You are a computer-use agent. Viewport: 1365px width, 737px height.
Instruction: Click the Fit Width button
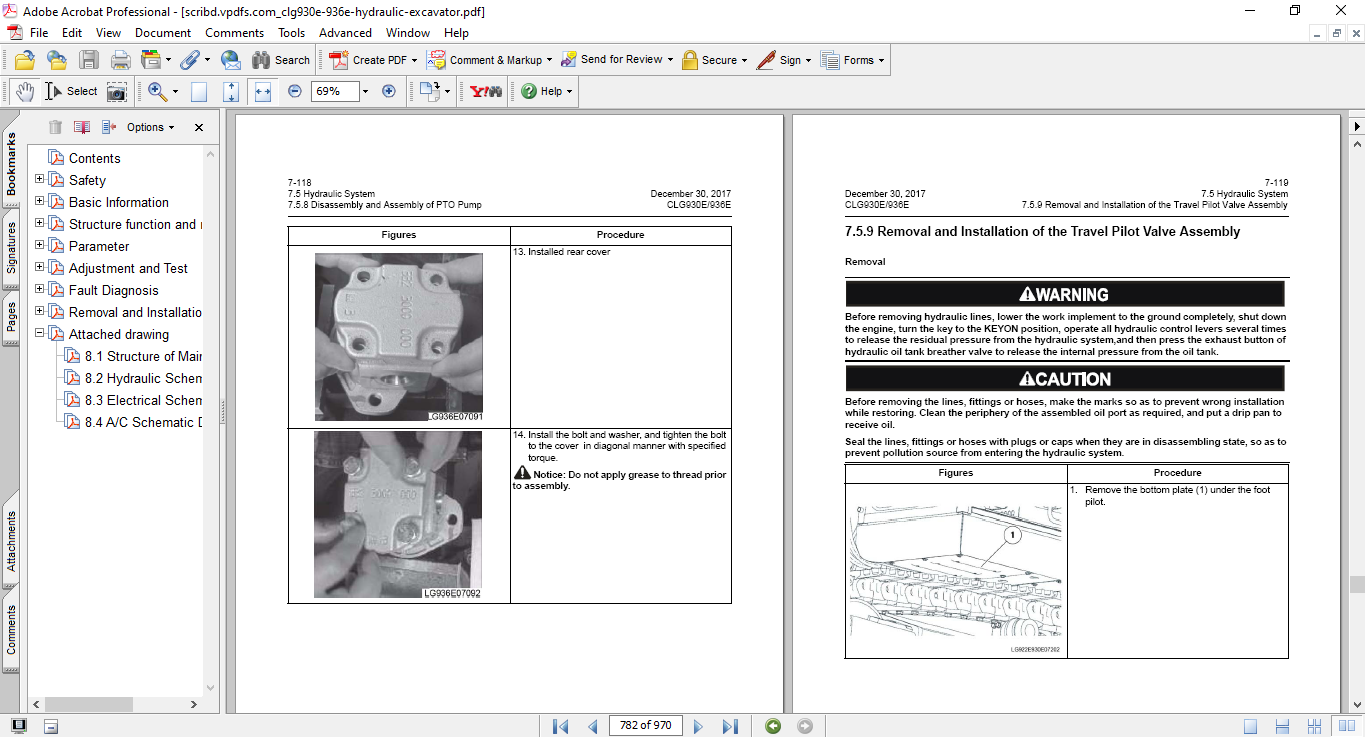tap(263, 91)
